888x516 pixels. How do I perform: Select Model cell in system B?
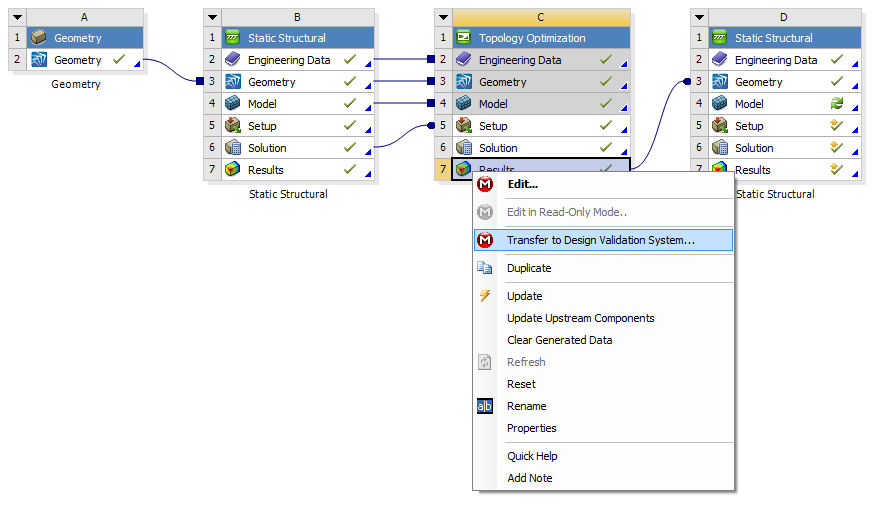298,104
